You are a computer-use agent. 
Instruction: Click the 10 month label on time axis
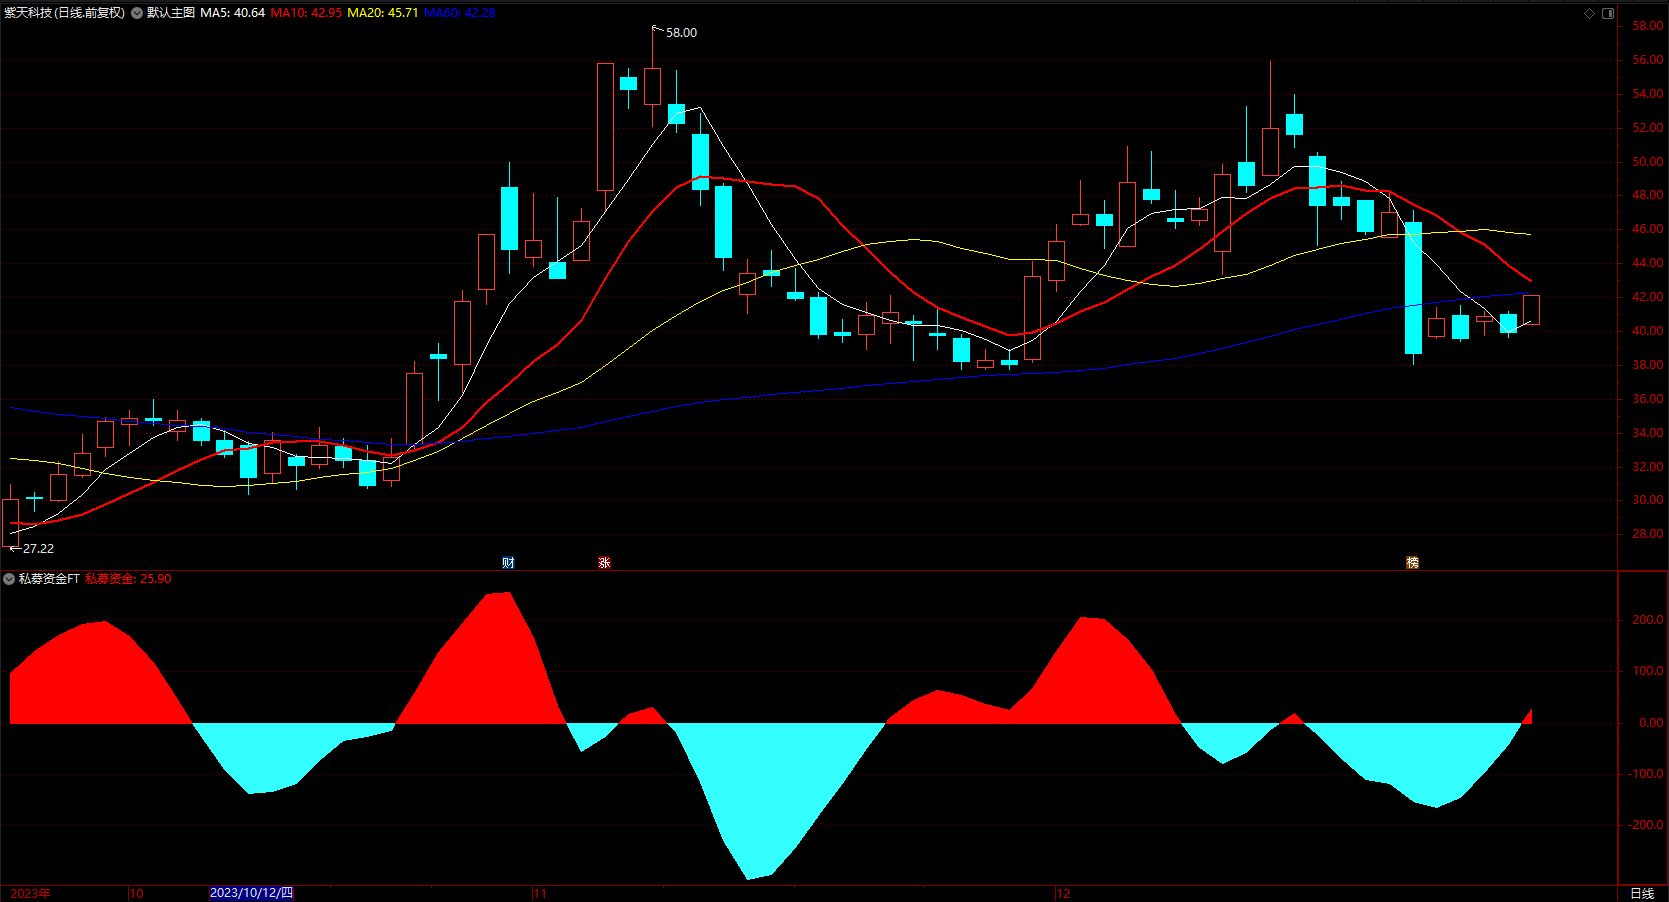(x=137, y=893)
